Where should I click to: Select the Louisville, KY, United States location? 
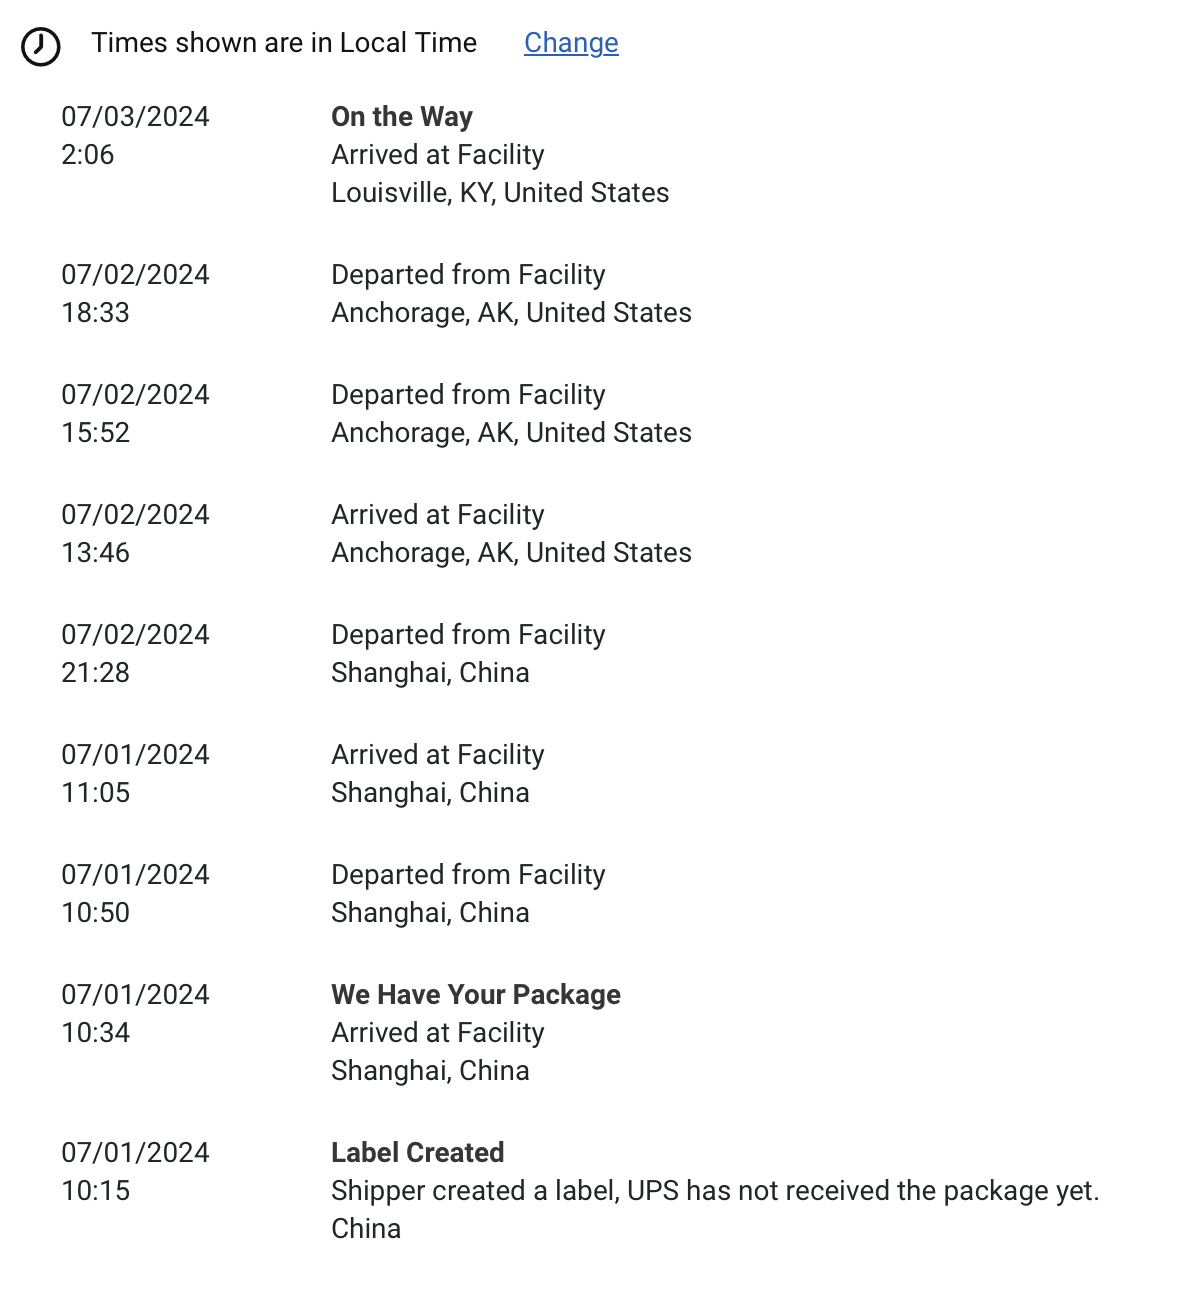point(500,193)
